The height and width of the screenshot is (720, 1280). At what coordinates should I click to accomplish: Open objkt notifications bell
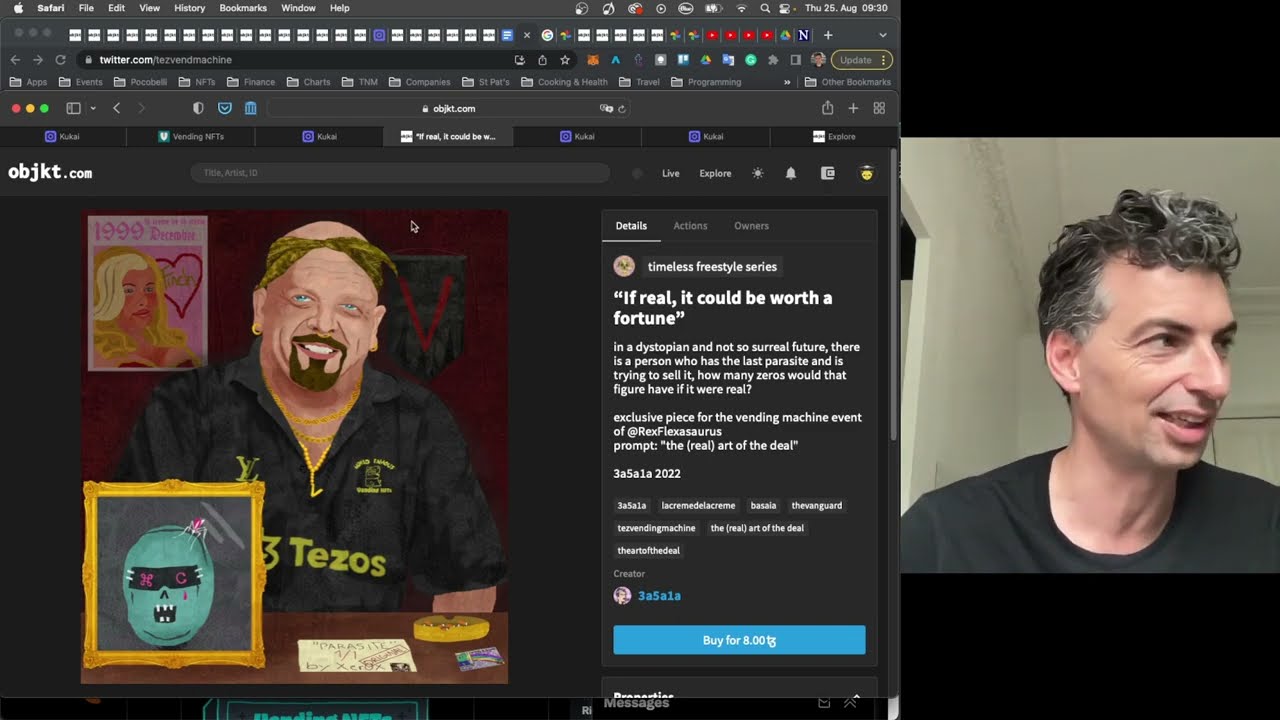tap(791, 173)
